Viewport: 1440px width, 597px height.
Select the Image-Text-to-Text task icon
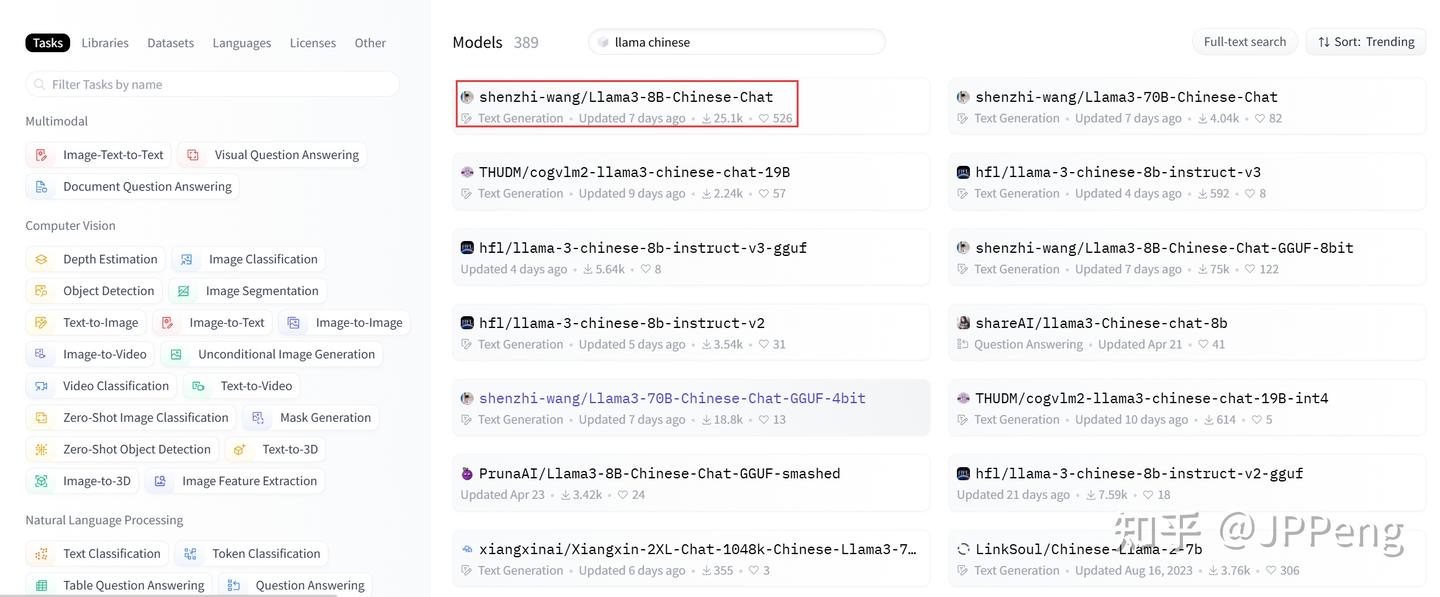(42, 155)
